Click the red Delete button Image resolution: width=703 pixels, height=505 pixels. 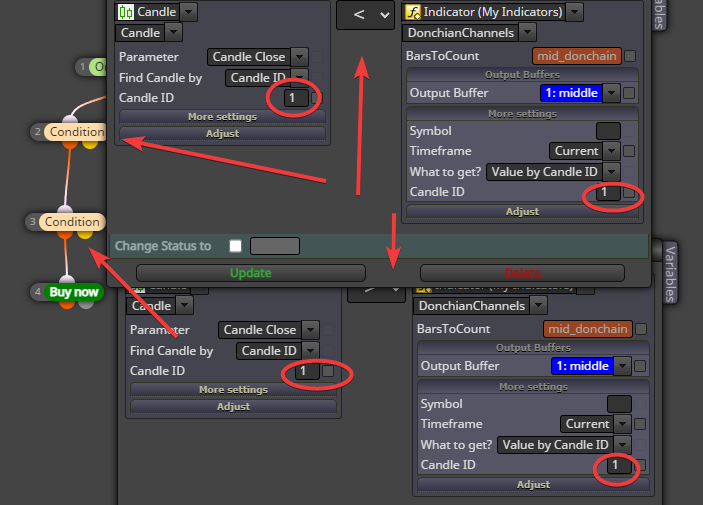pos(522,273)
